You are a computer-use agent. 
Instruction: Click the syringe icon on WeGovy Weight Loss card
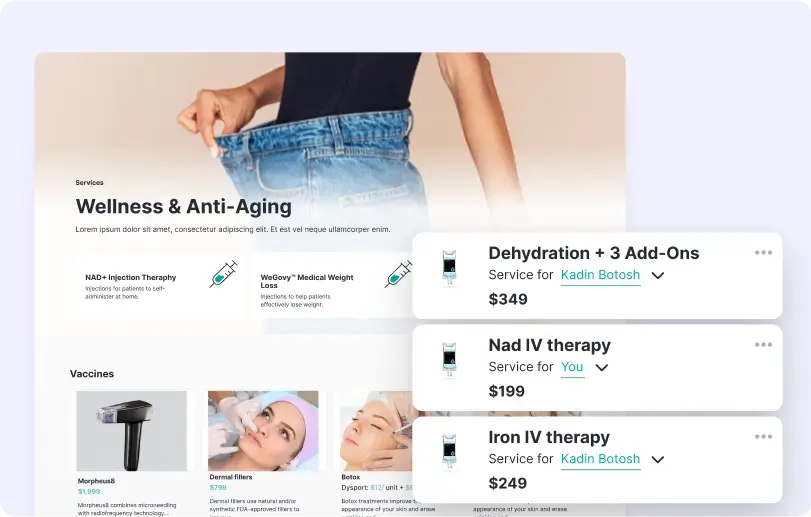[398, 274]
